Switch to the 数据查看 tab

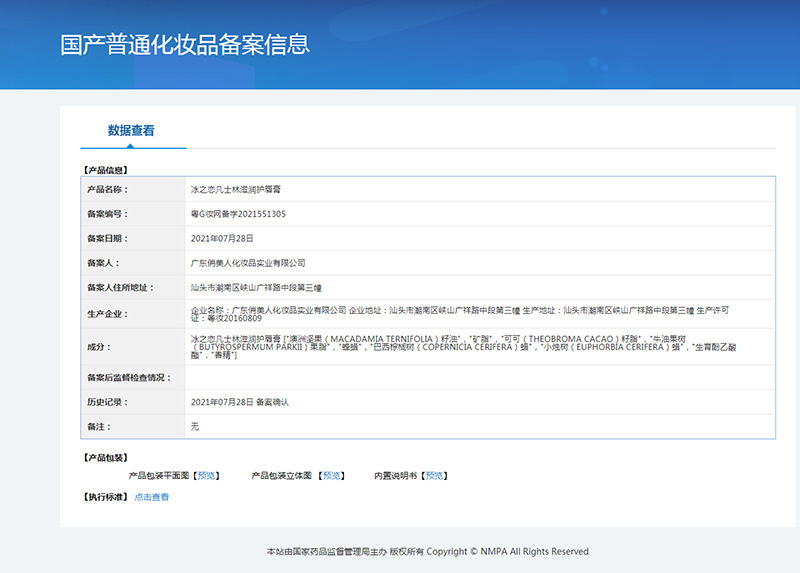131,131
